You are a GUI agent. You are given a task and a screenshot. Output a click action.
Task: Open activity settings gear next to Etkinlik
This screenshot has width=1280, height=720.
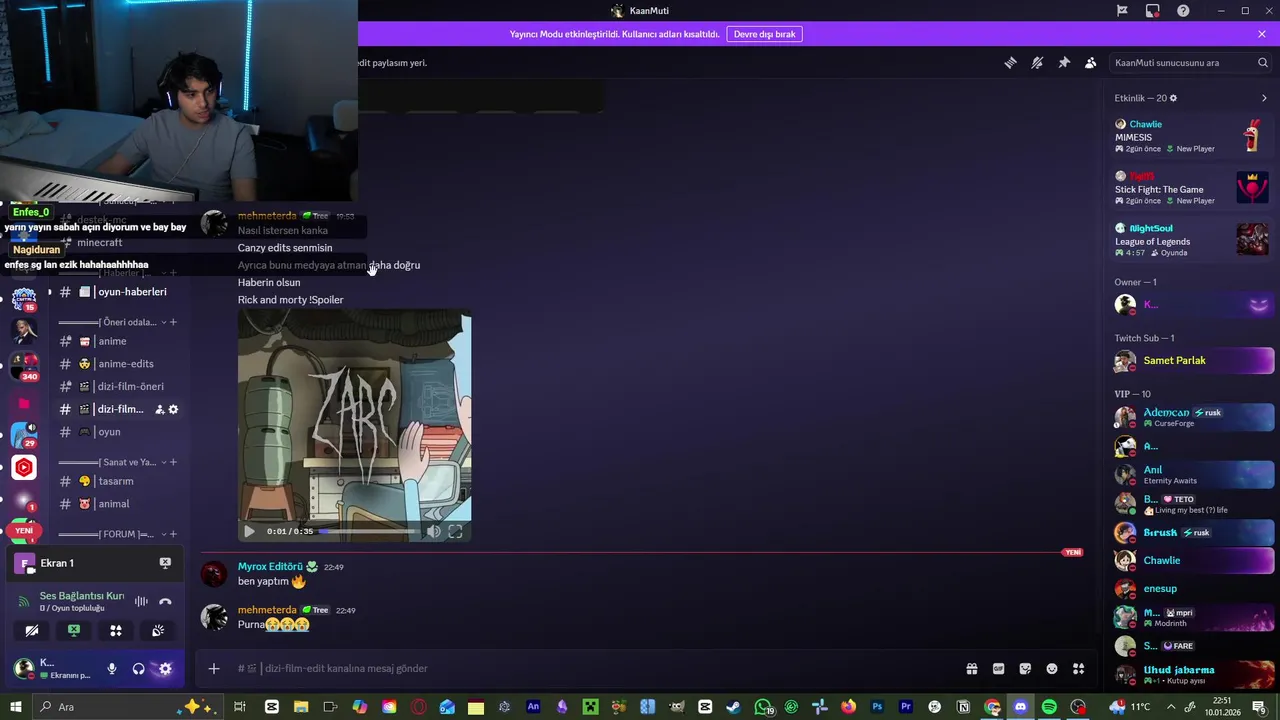click(1173, 98)
